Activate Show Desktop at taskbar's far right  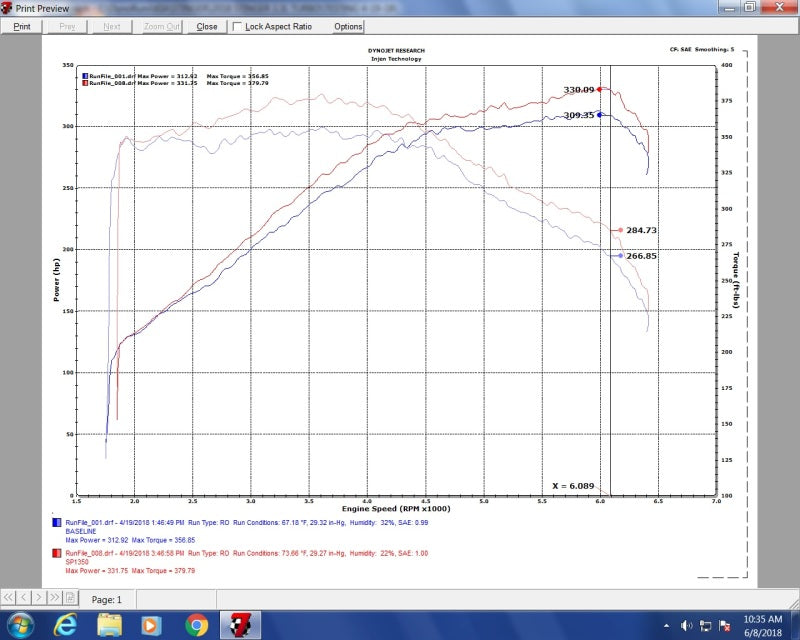coord(796,627)
